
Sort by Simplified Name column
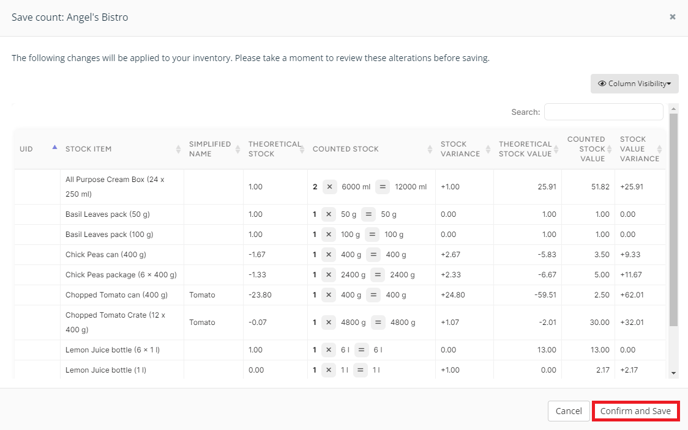point(214,149)
